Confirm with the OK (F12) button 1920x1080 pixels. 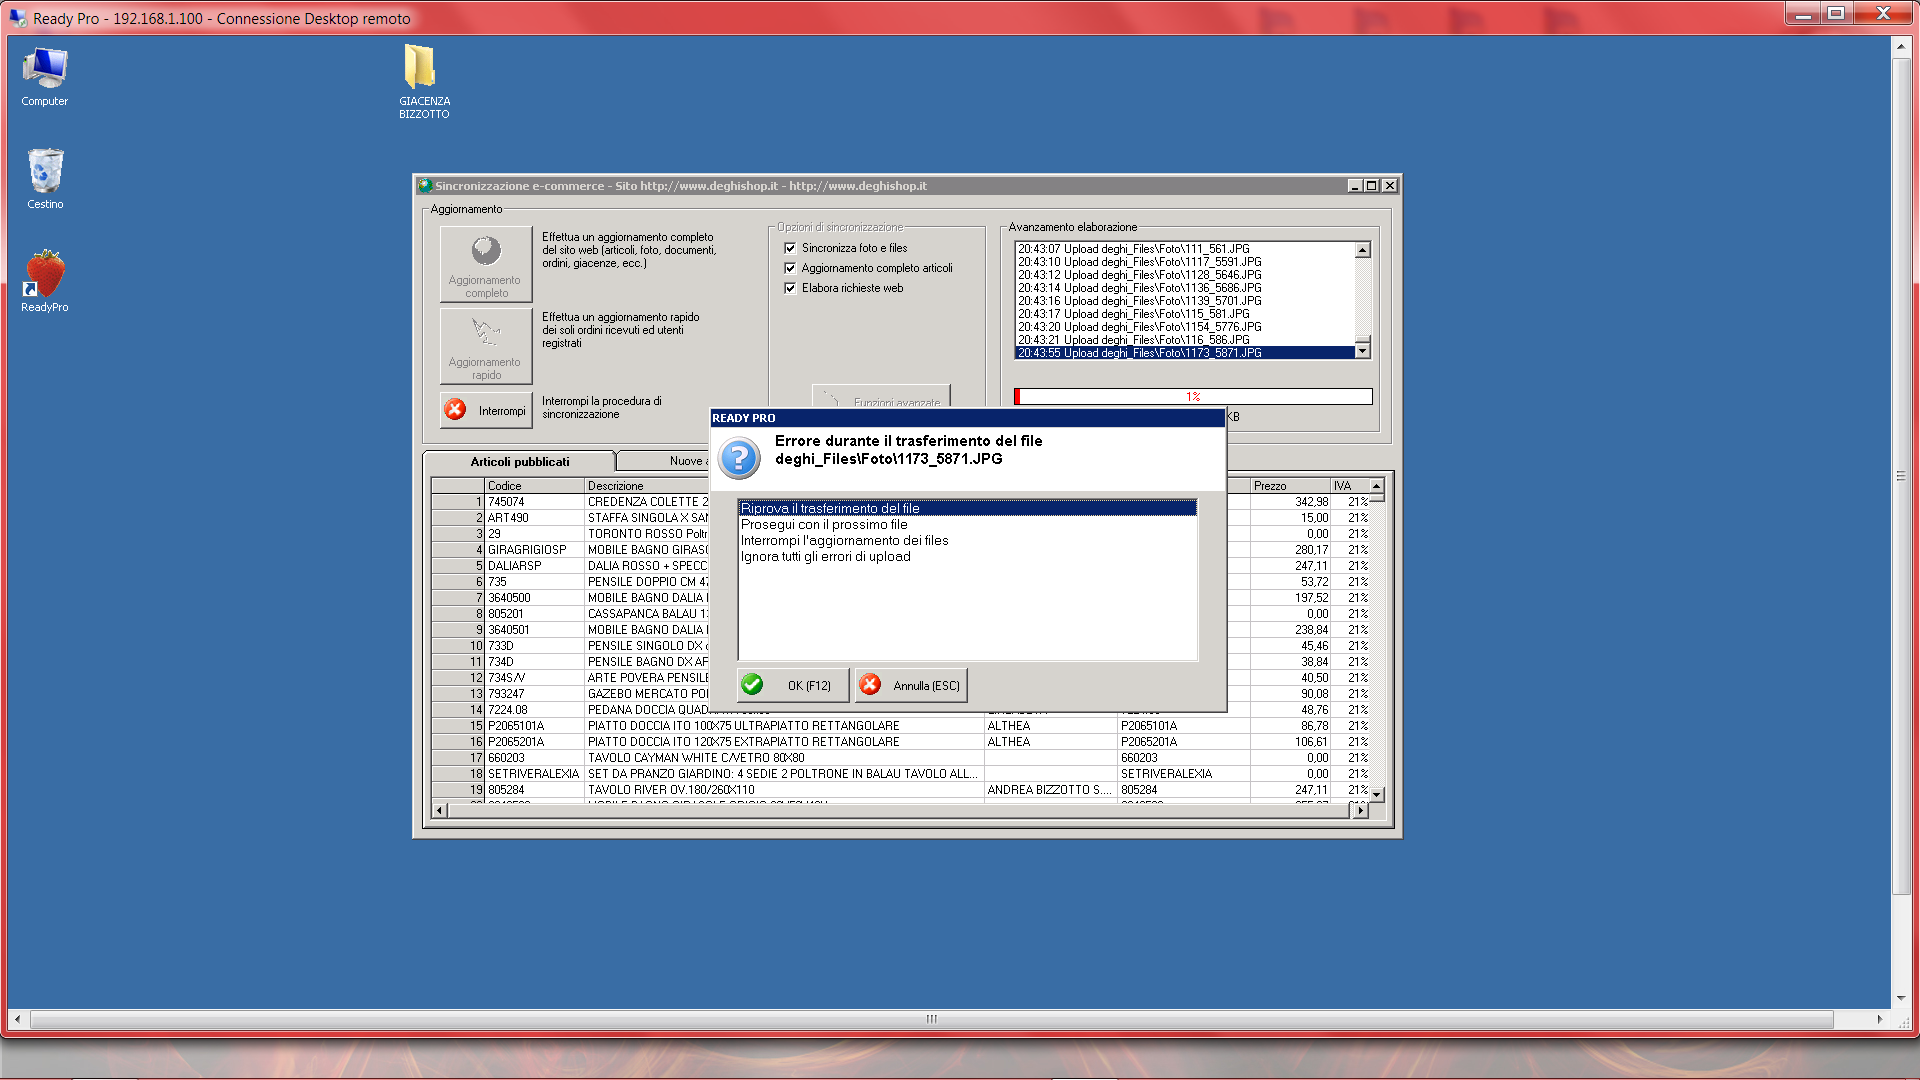pos(793,685)
